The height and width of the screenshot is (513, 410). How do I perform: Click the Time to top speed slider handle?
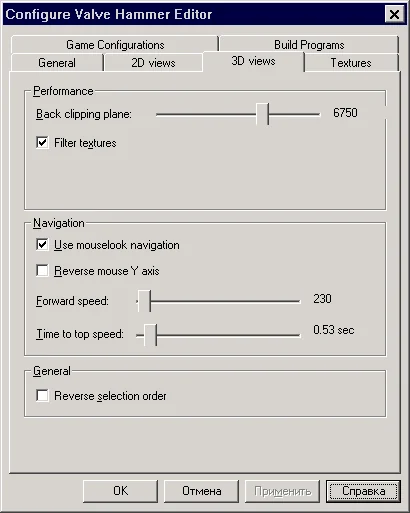(150, 335)
